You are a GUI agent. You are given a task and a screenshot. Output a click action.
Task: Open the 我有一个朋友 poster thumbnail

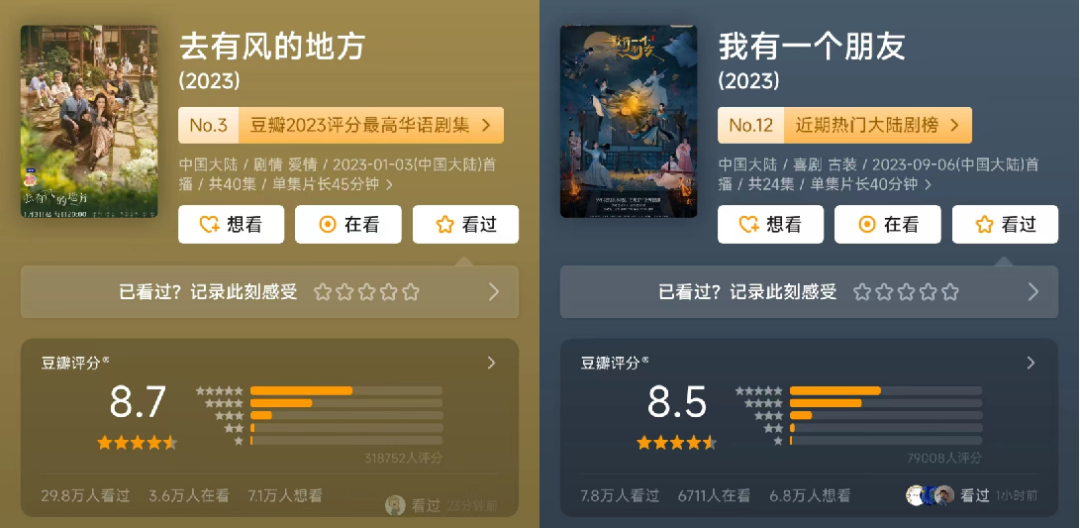[x=628, y=121]
